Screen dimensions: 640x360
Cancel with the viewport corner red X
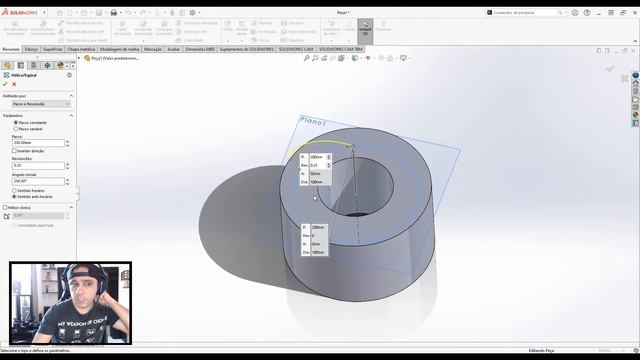pyautogui.click(x=624, y=78)
